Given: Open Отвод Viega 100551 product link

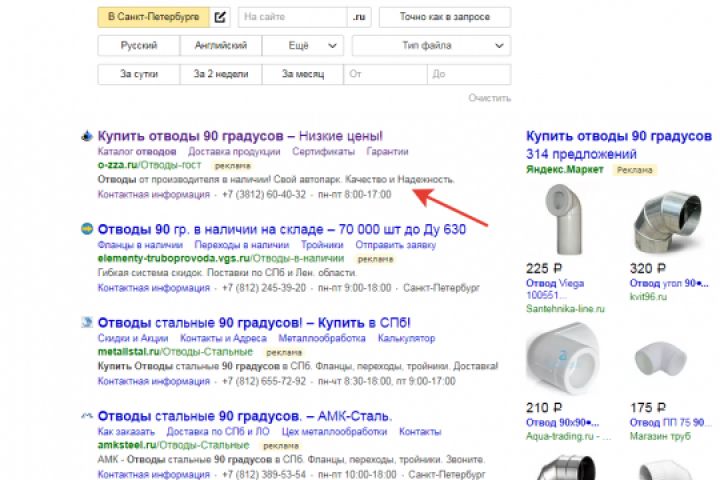Looking at the screenshot, I should 555,289.
